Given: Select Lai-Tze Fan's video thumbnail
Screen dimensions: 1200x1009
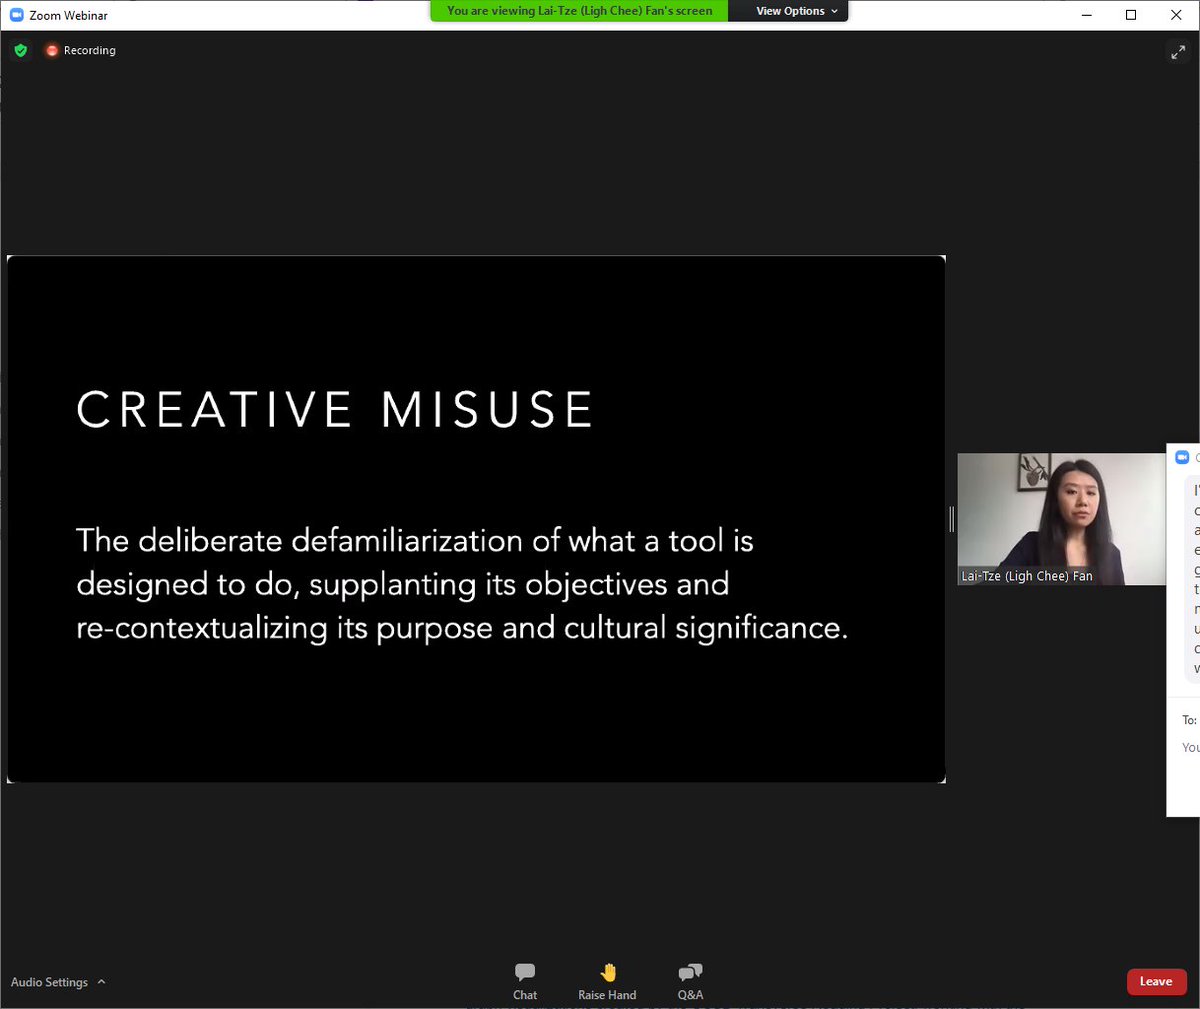Looking at the screenshot, I should click(x=1061, y=519).
